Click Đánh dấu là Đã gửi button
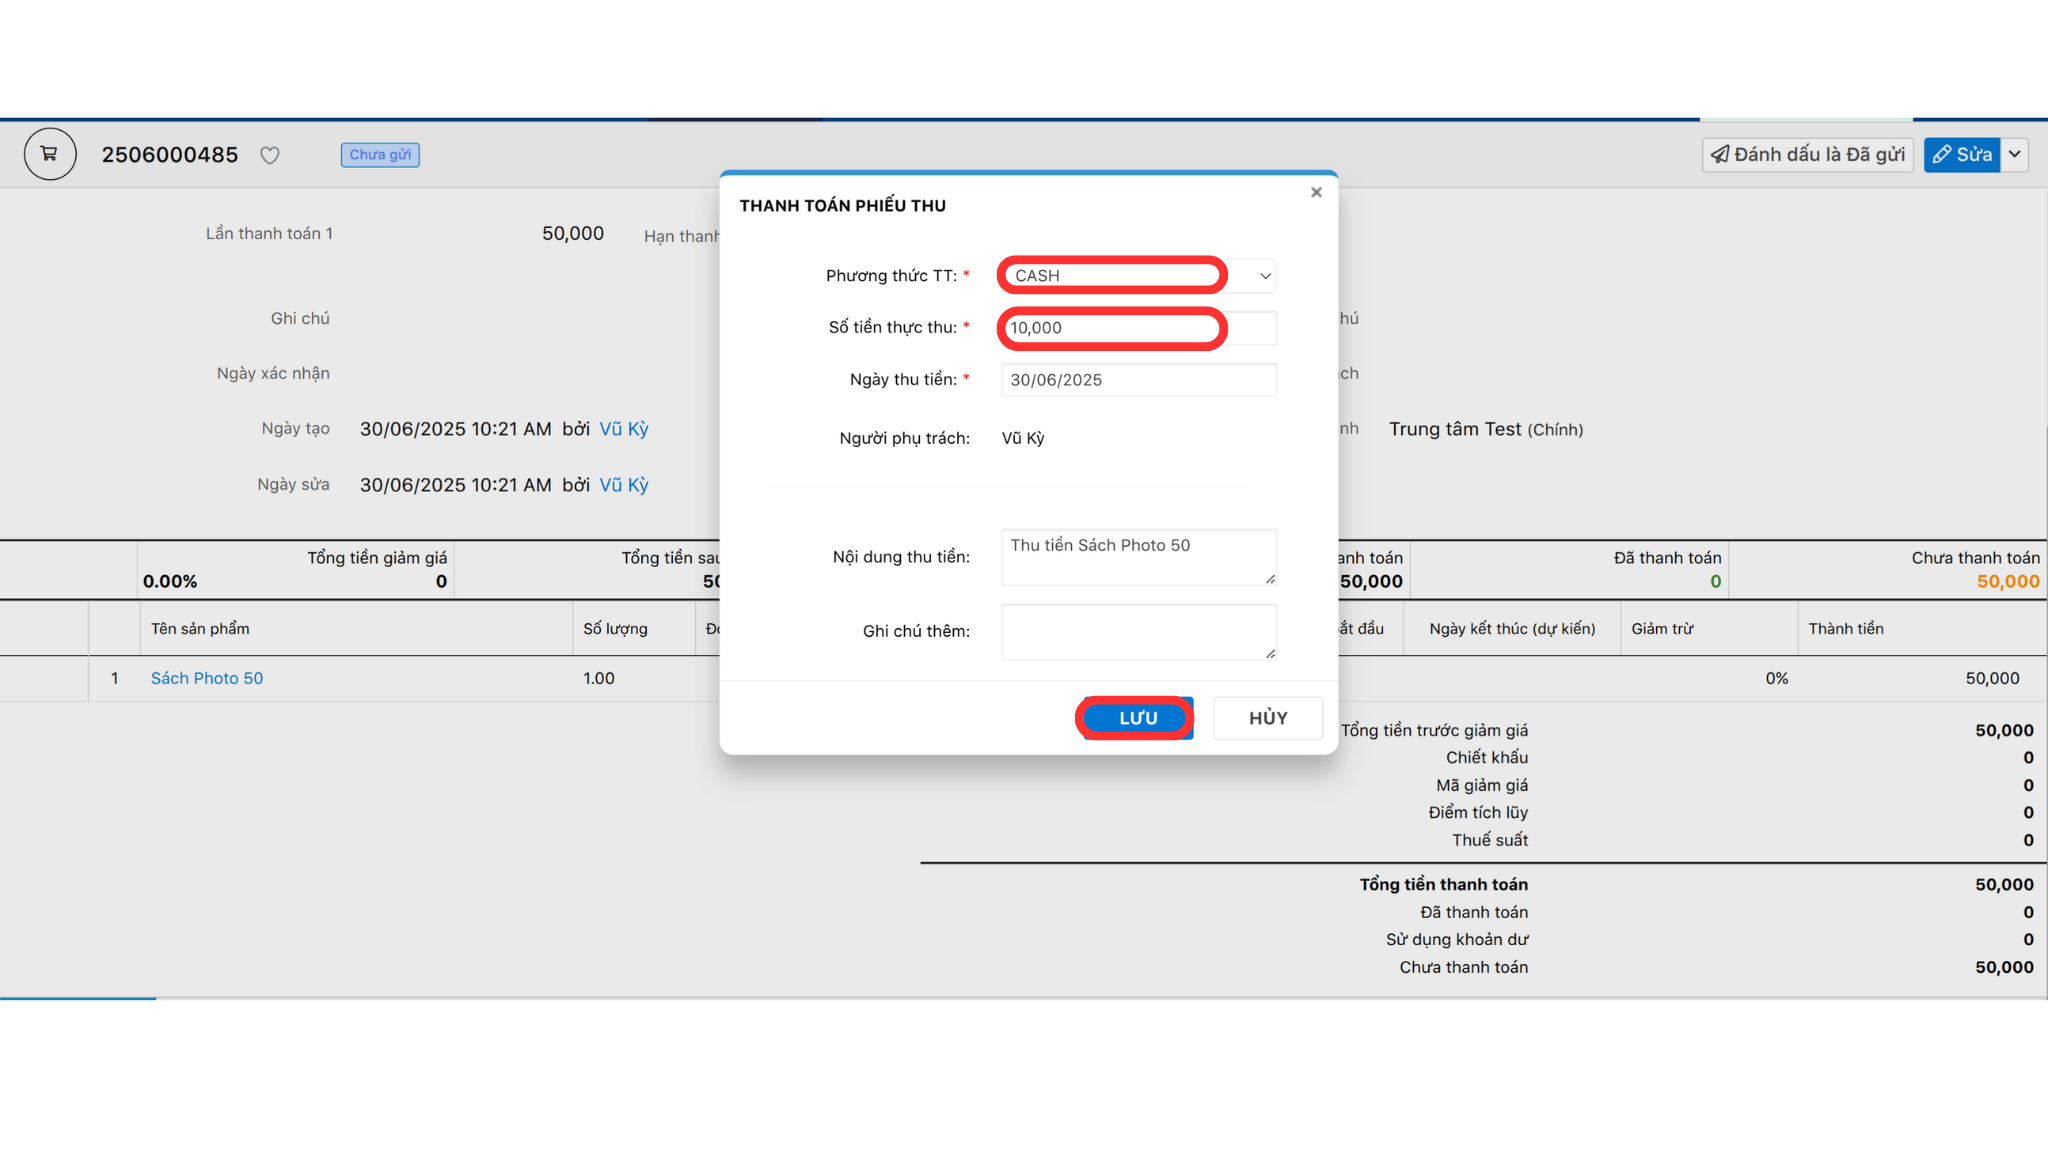Viewport: 2048px width, 1174px height. point(1807,154)
